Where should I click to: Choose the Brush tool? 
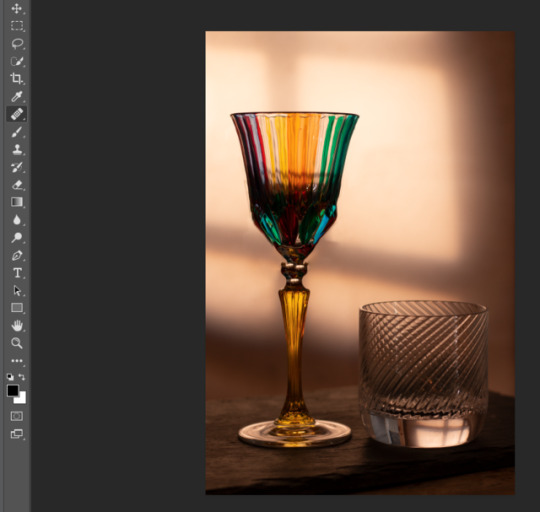17,132
